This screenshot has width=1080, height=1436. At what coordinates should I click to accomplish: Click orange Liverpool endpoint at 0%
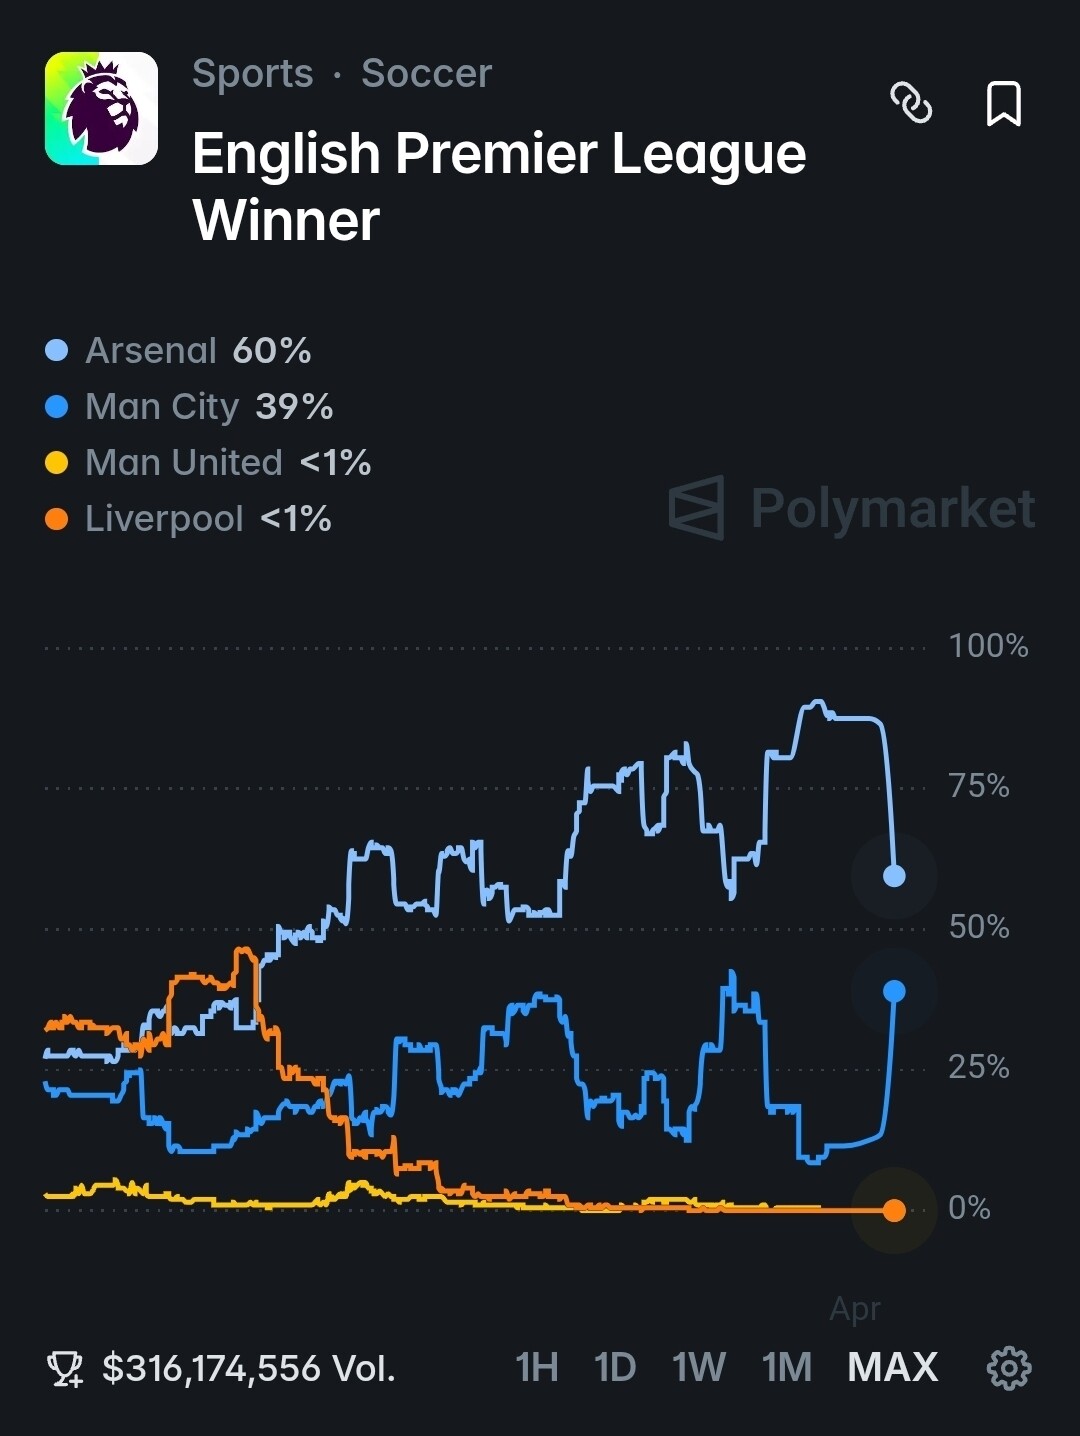tap(894, 1210)
